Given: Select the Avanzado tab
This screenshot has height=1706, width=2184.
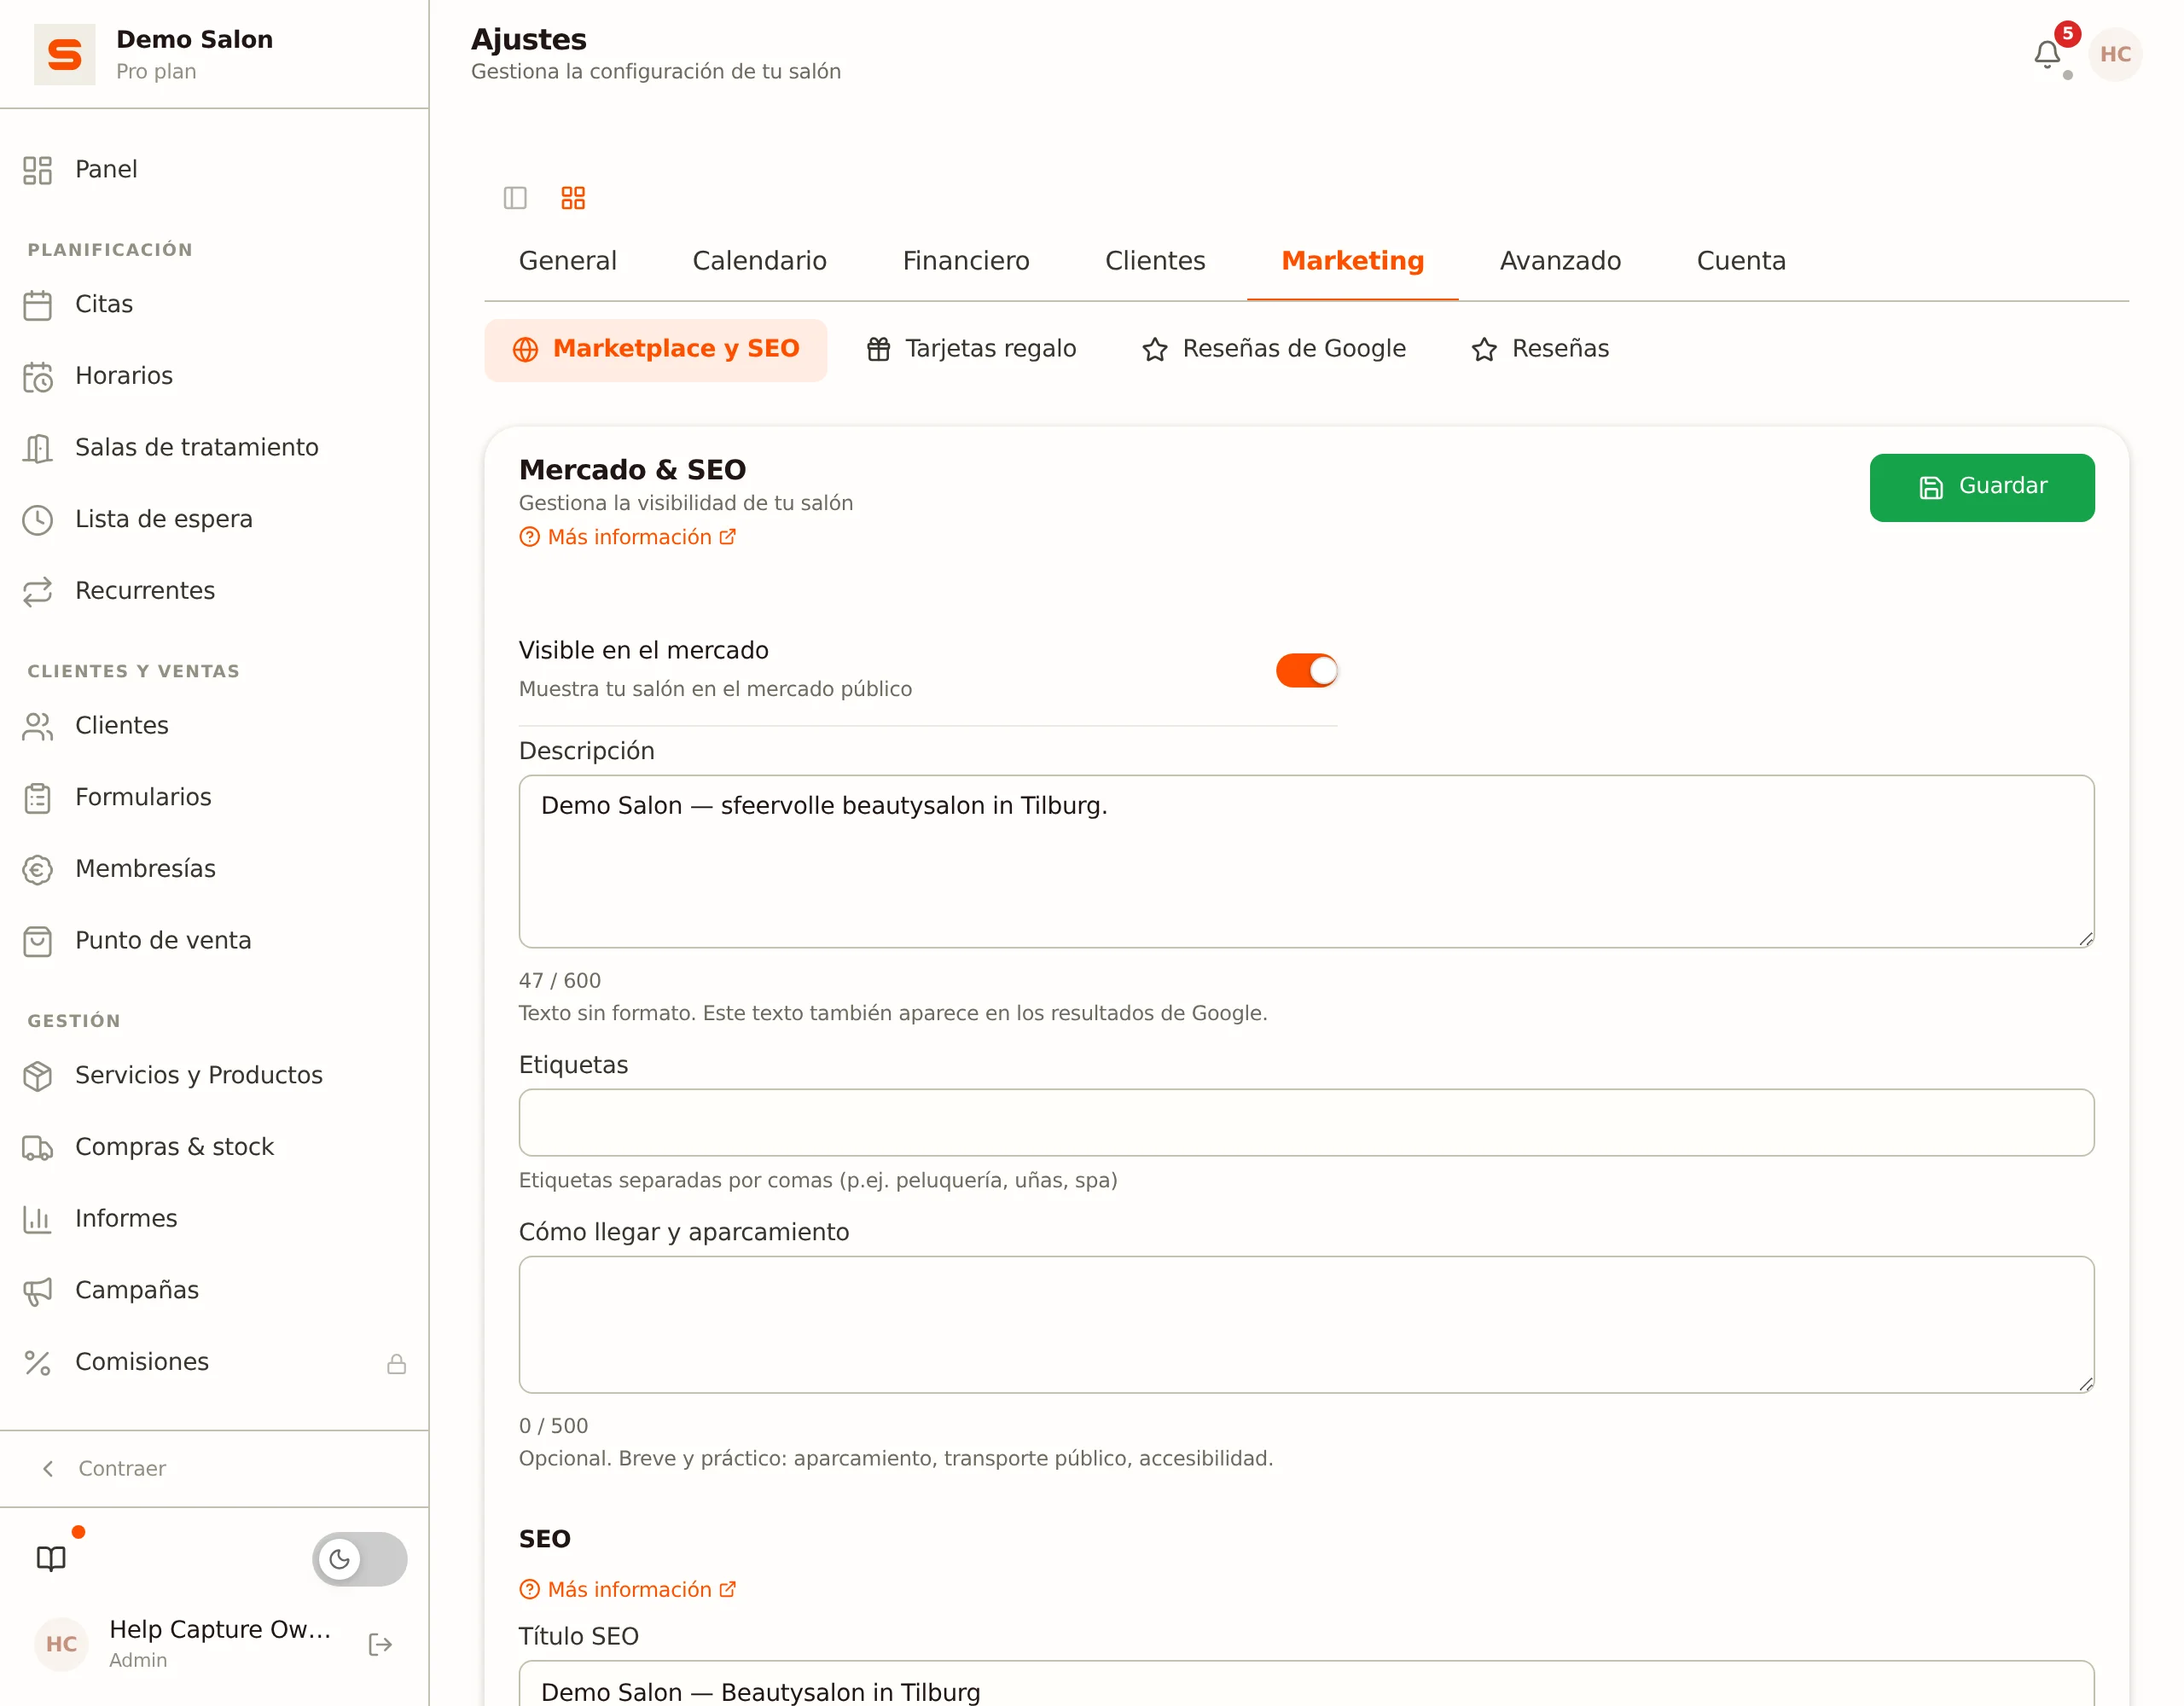Looking at the screenshot, I should (x=1560, y=261).
